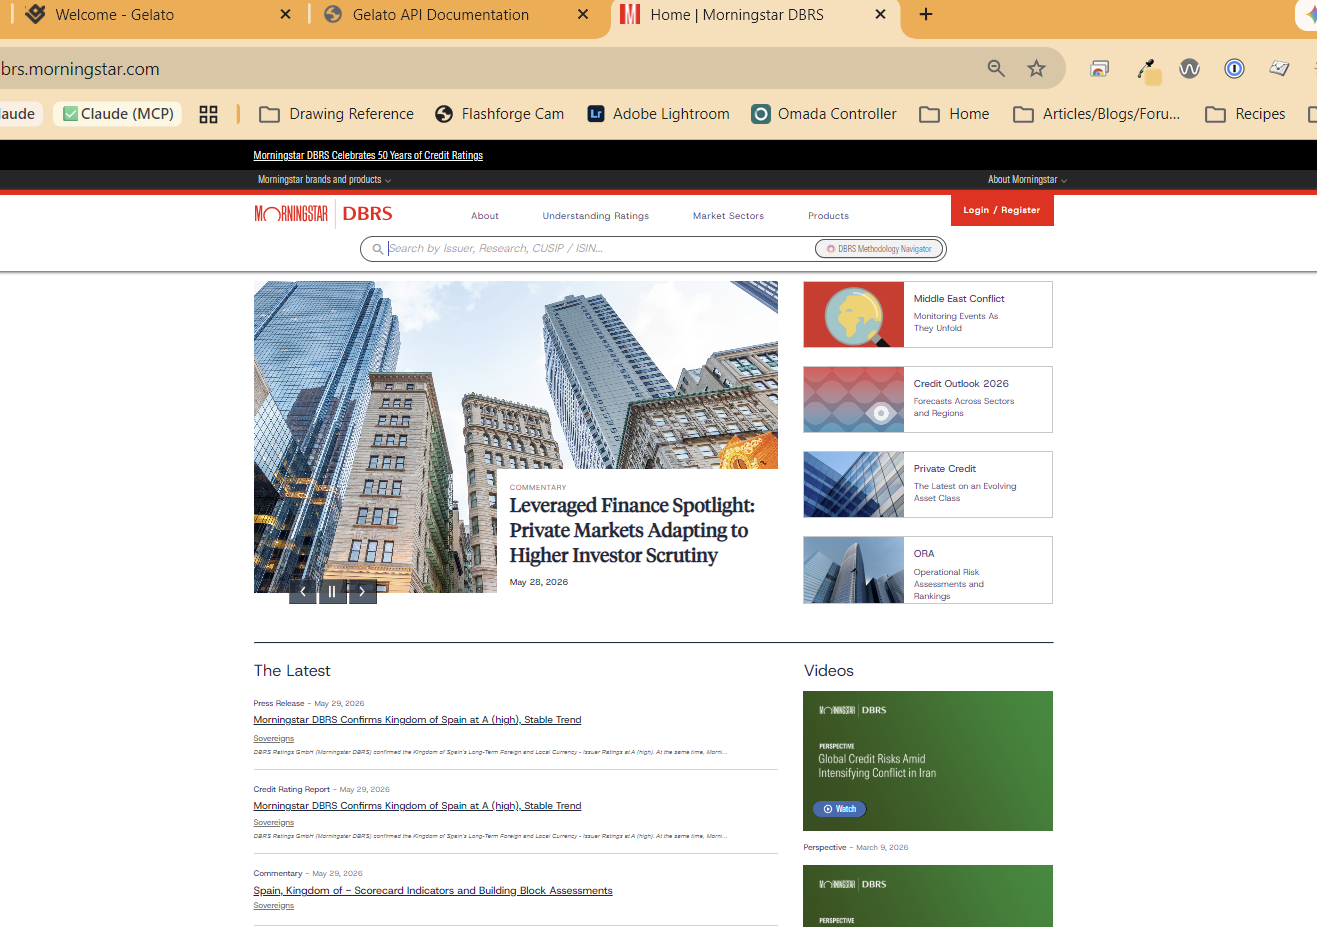Click Sovereigns tag under Press Release
The width and height of the screenshot is (1317, 927).
point(274,739)
